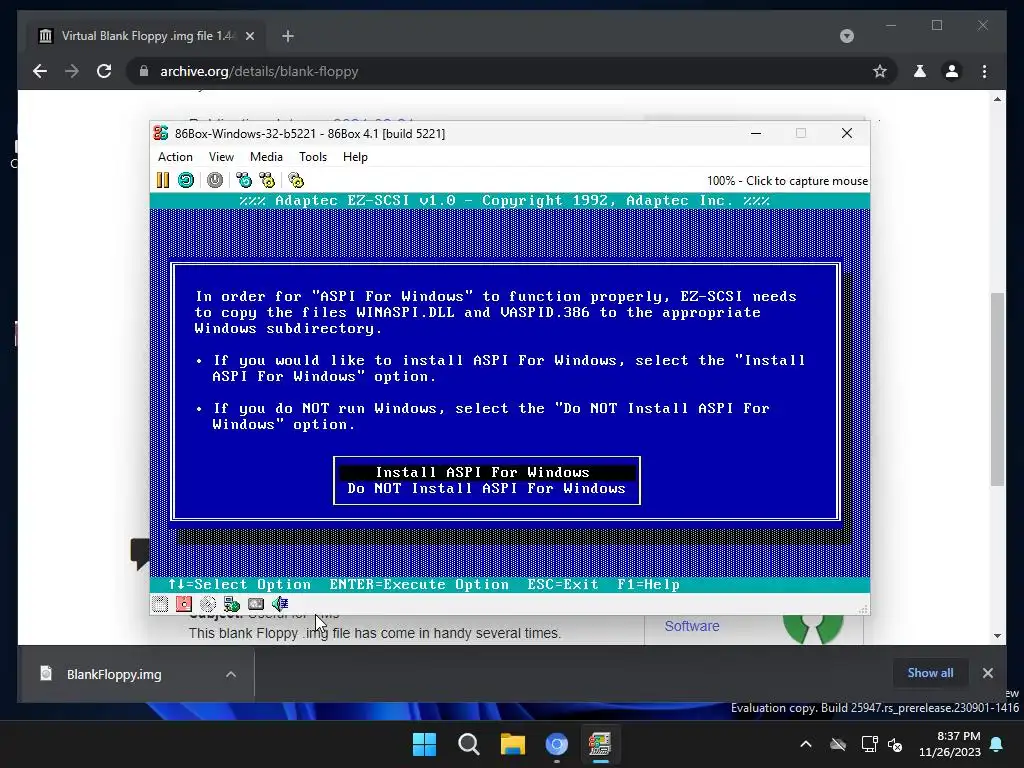Bookmark this page with the star
1024x768 pixels.
tap(880, 71)
